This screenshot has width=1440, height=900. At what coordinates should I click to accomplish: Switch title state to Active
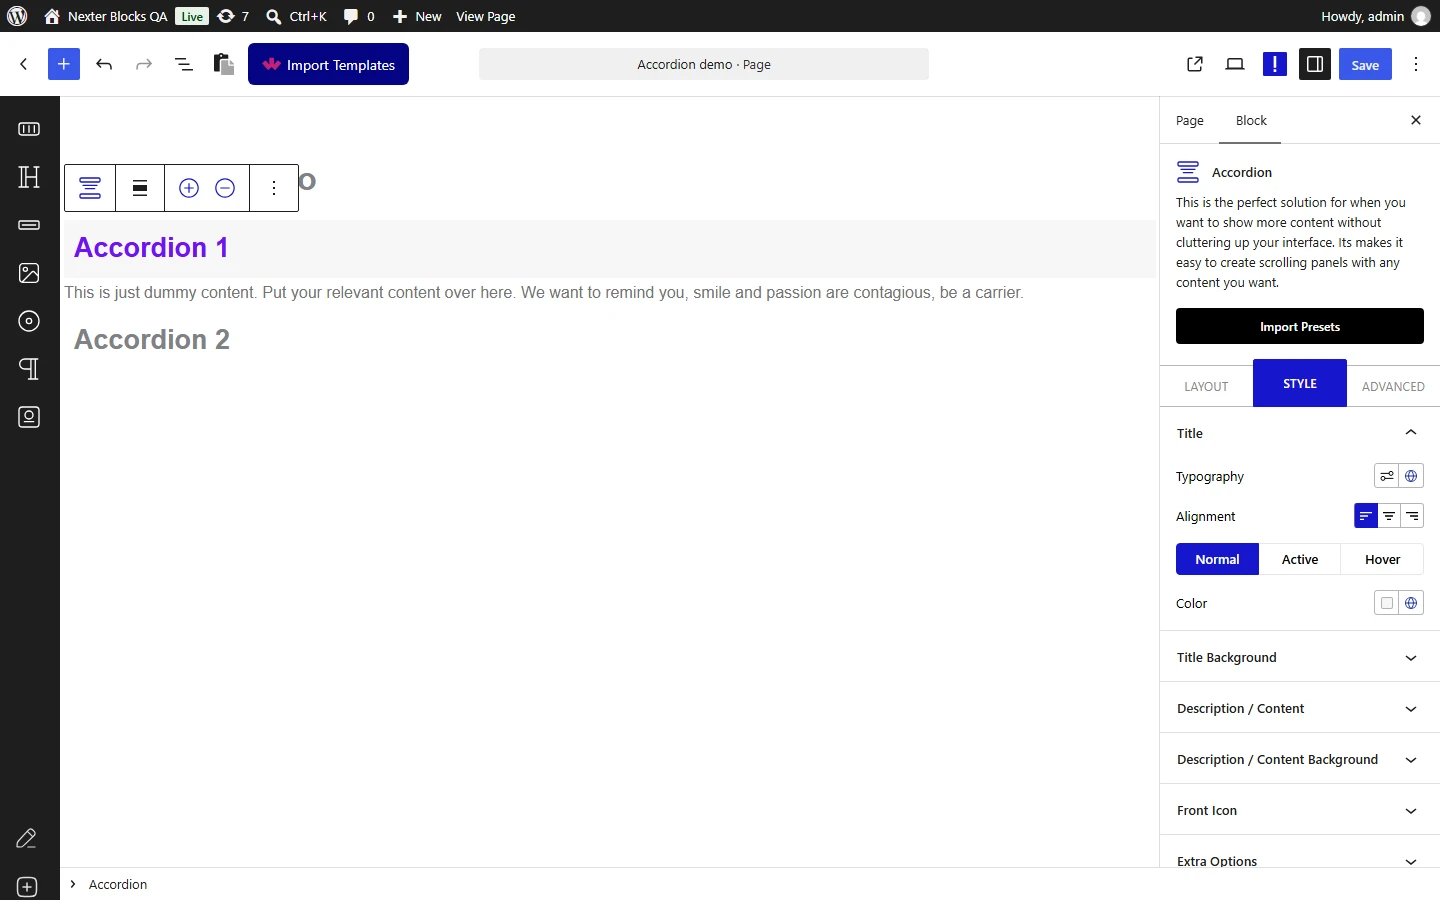(1300, 559)
